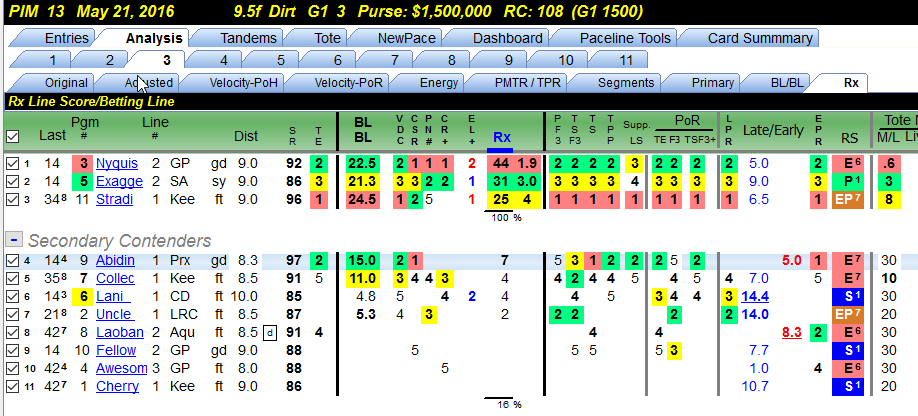Open the Awesom horse link

pos(122,369)
